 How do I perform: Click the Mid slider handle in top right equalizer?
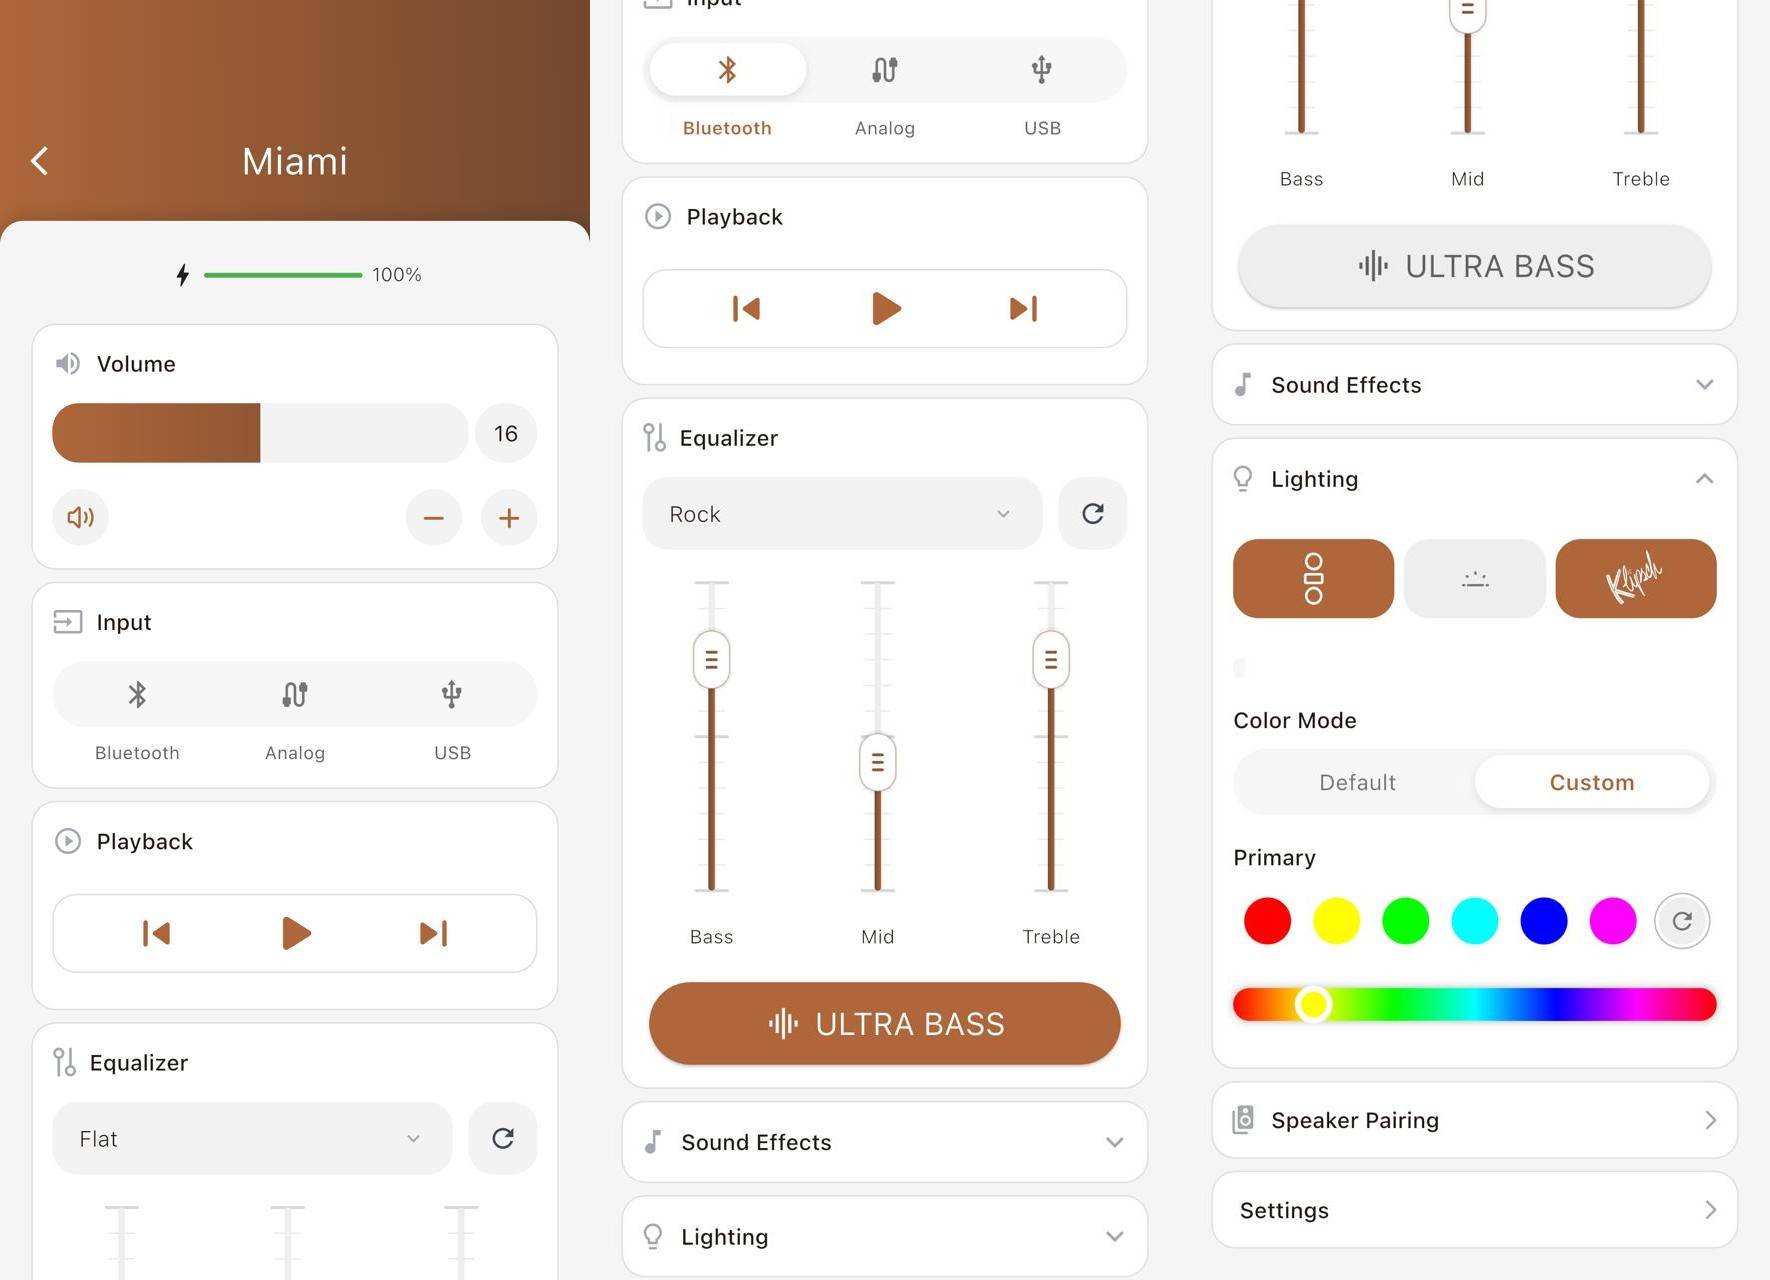point(1467,12)
